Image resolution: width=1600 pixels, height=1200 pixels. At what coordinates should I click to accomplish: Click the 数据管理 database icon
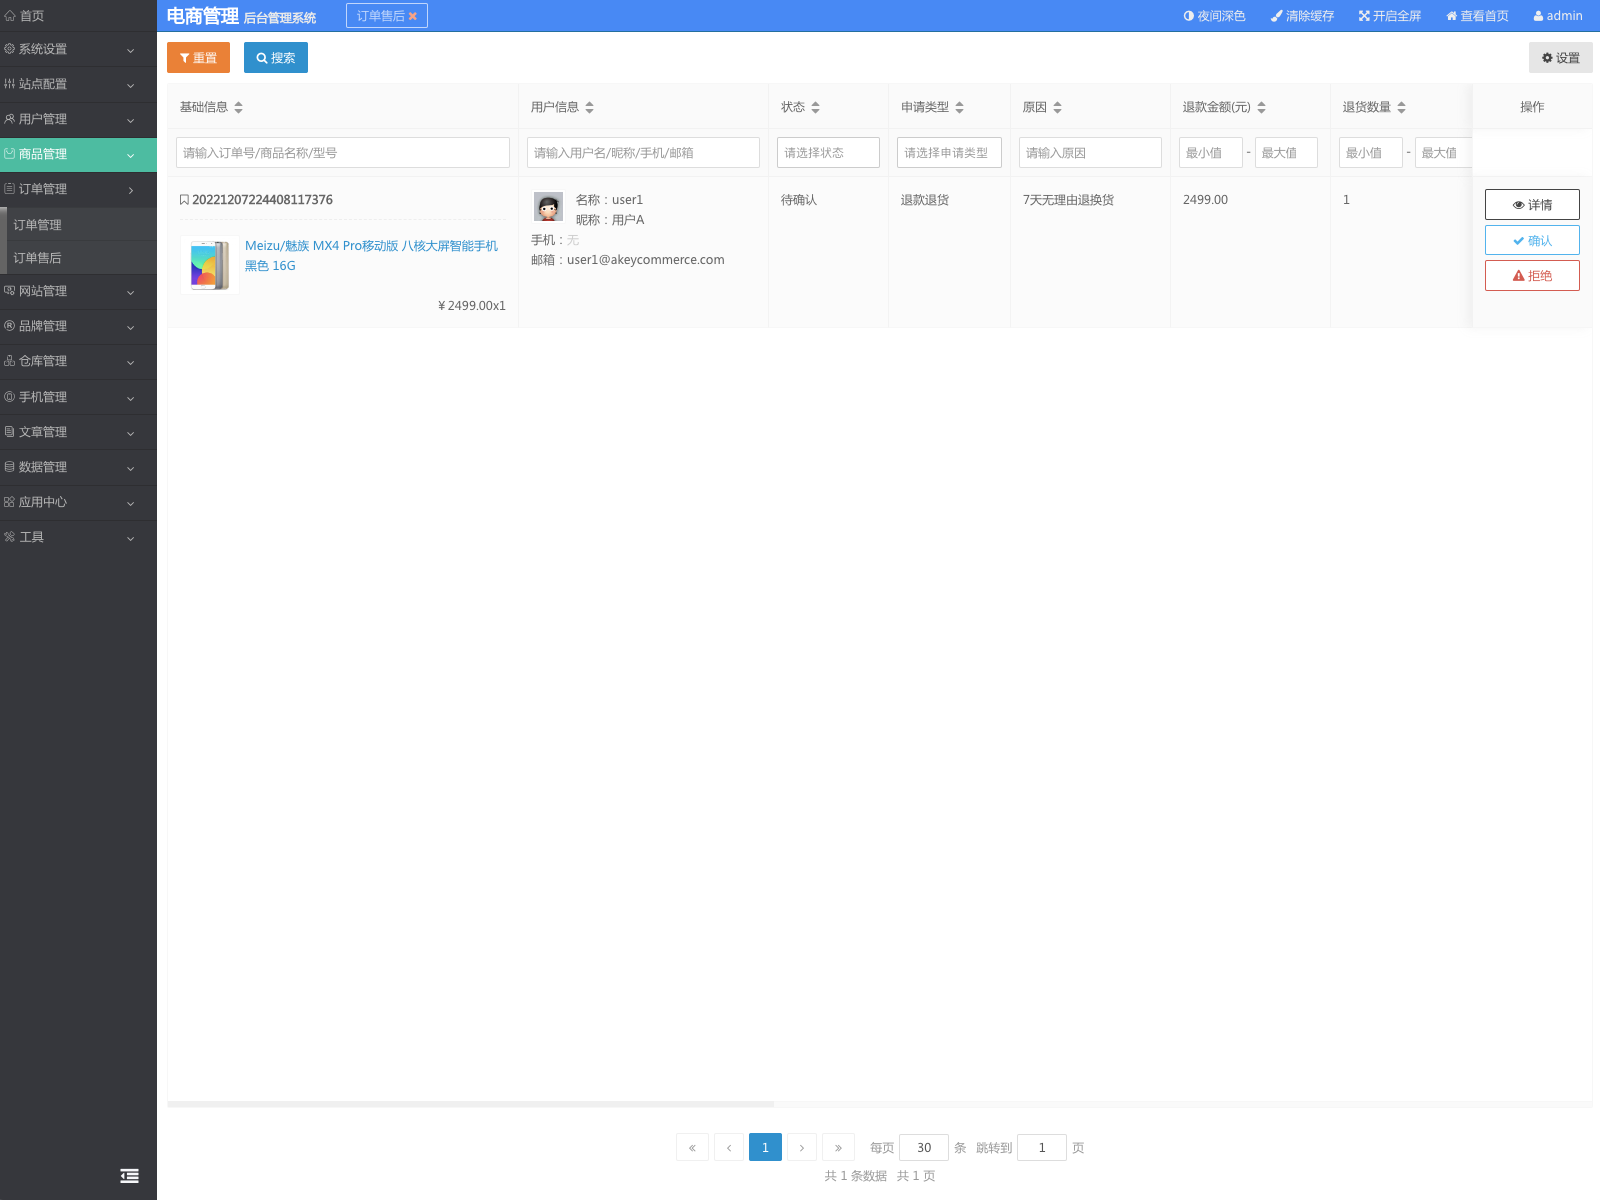[9, 466]
